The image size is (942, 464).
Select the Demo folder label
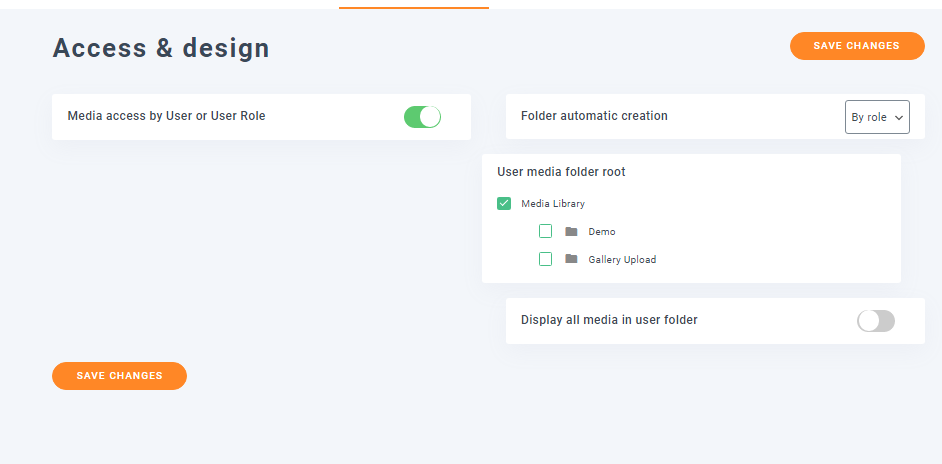pyautogui.click(x=602, y=232)
